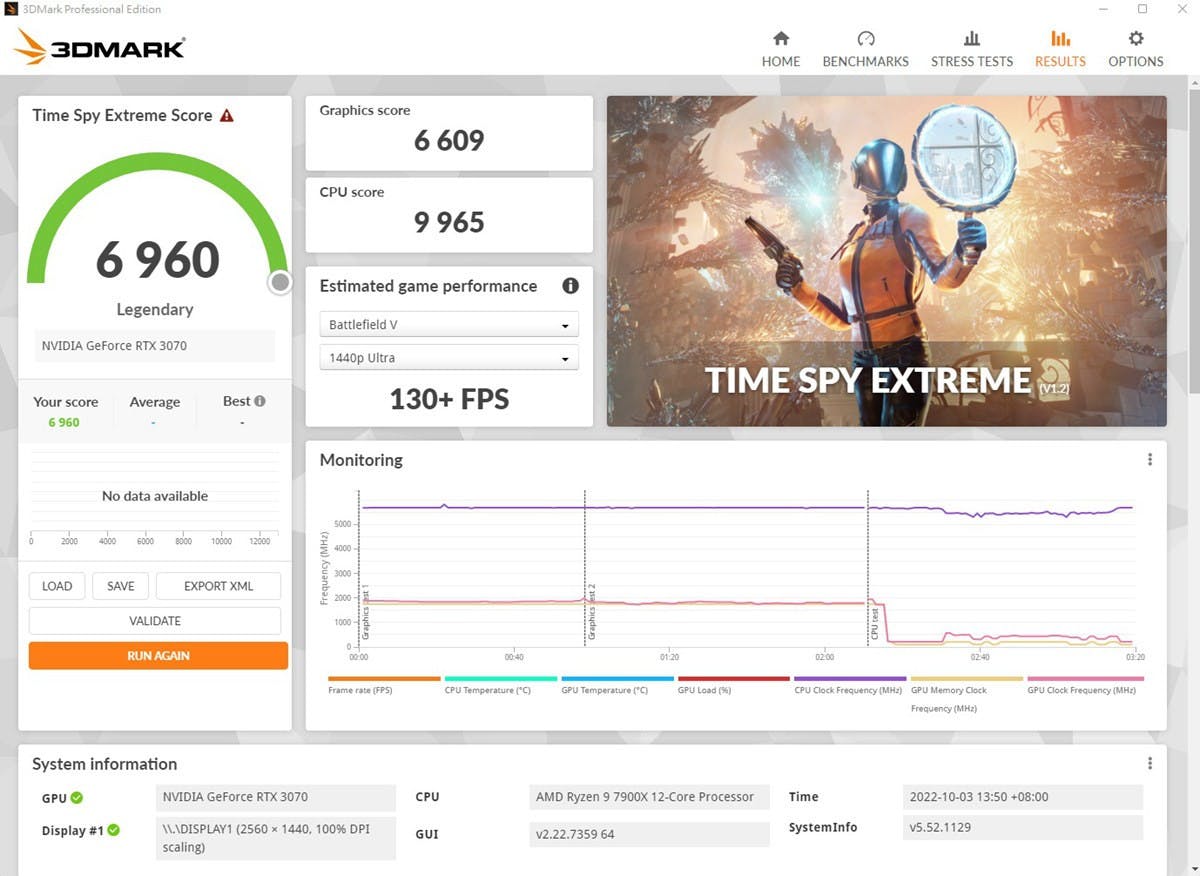Click the VALIDATE button
1200x876 pixels.
coord(155,621)
